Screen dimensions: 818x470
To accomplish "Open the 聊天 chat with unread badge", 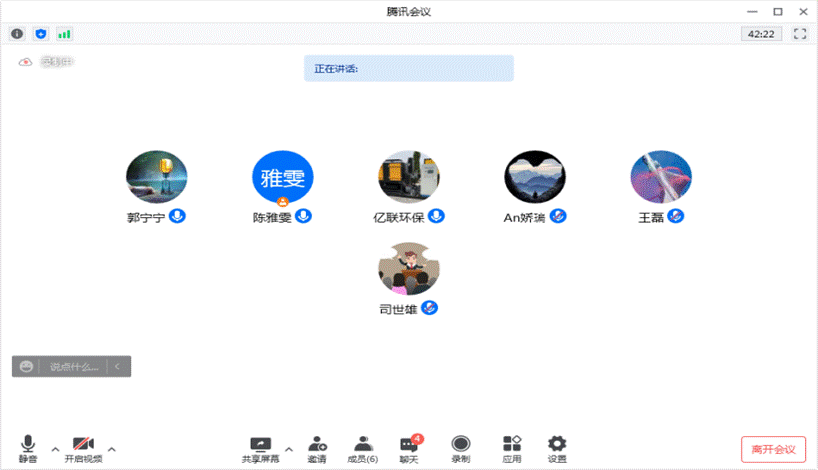I will click(409, 448).
